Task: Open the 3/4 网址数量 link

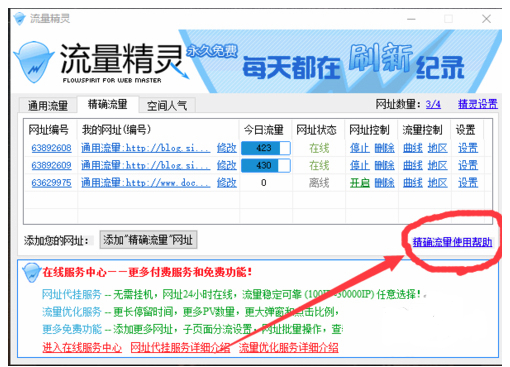Action: pyautogui.click(x=433, y=104)
